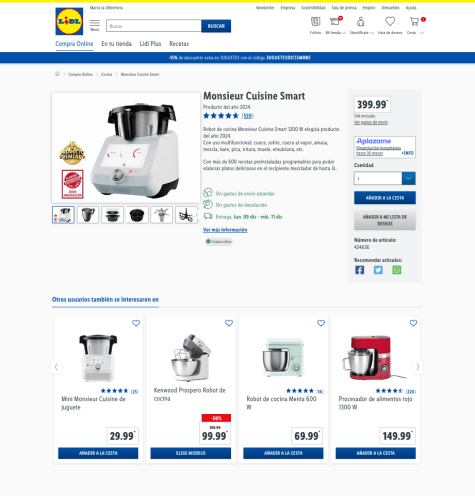Select the second product thumbnail image
The image size is (475, 496).
pos(88,215)
